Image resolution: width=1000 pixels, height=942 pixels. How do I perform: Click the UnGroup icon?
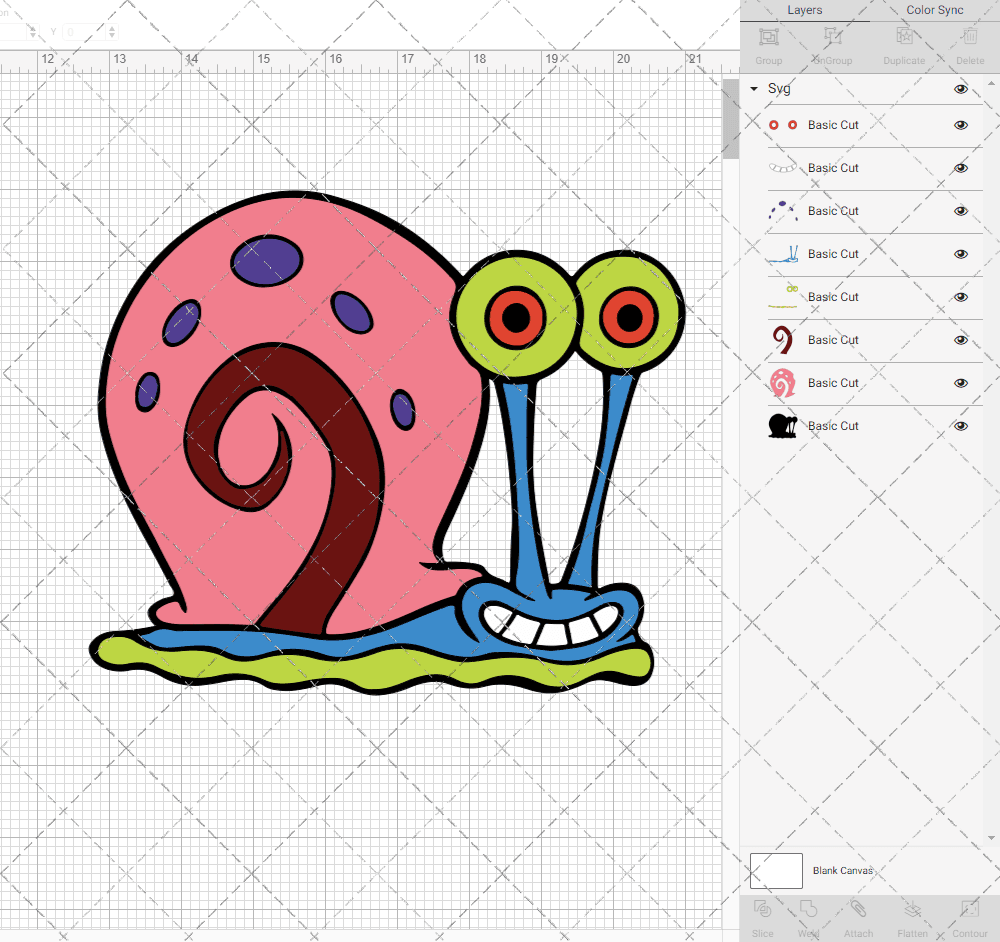click(x=832, y=37)
